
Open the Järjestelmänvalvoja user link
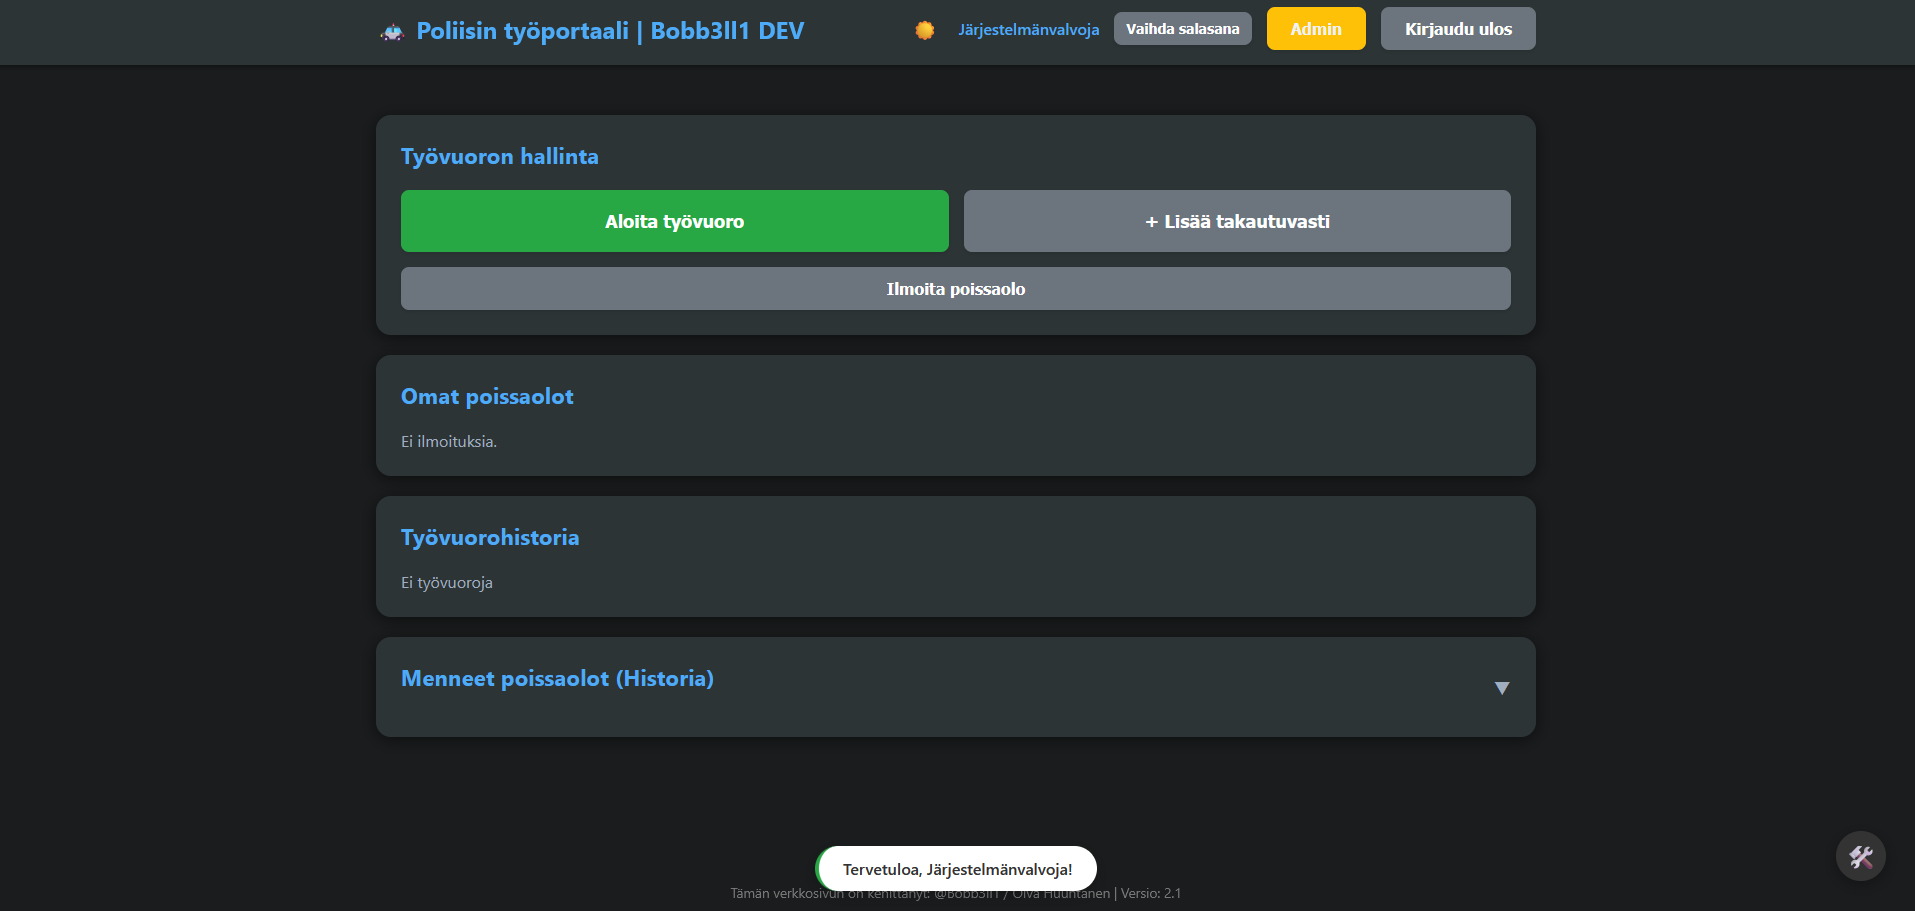[1028, 30]
